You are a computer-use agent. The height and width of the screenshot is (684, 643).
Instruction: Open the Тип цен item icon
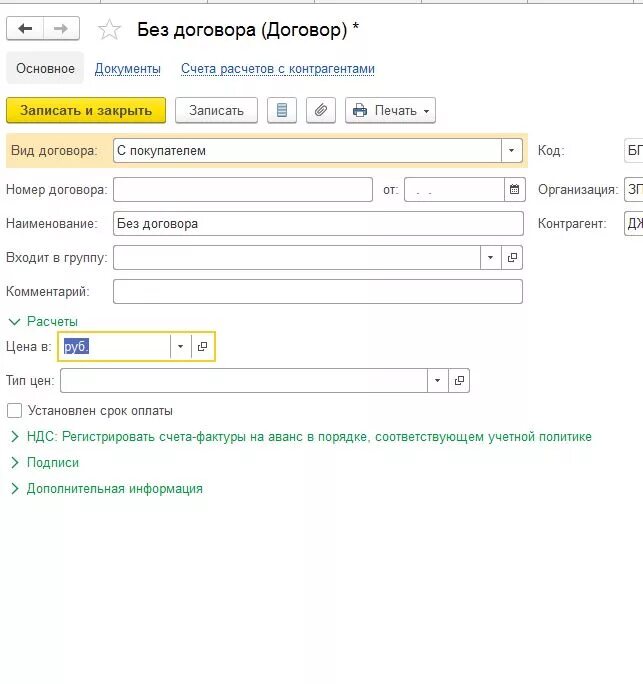click(459, 380)
